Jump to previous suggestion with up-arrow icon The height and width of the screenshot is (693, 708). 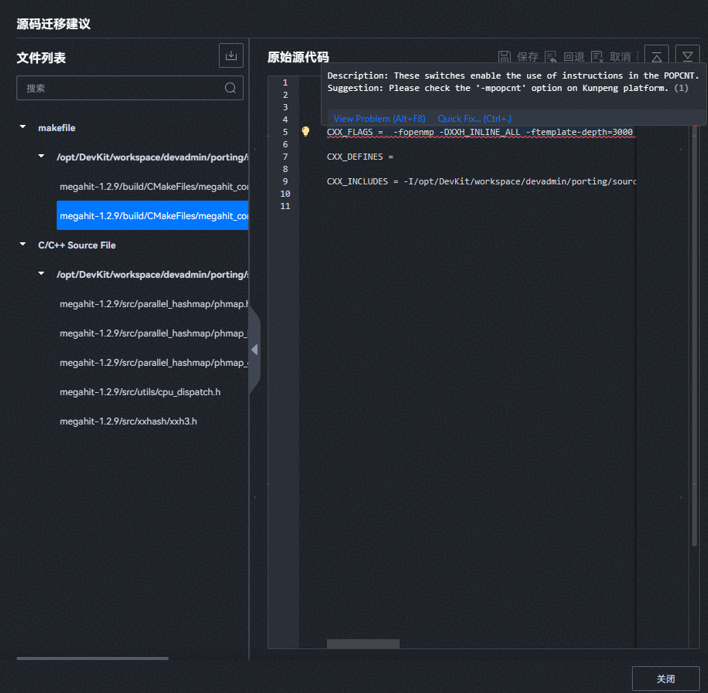coord(656,57)
